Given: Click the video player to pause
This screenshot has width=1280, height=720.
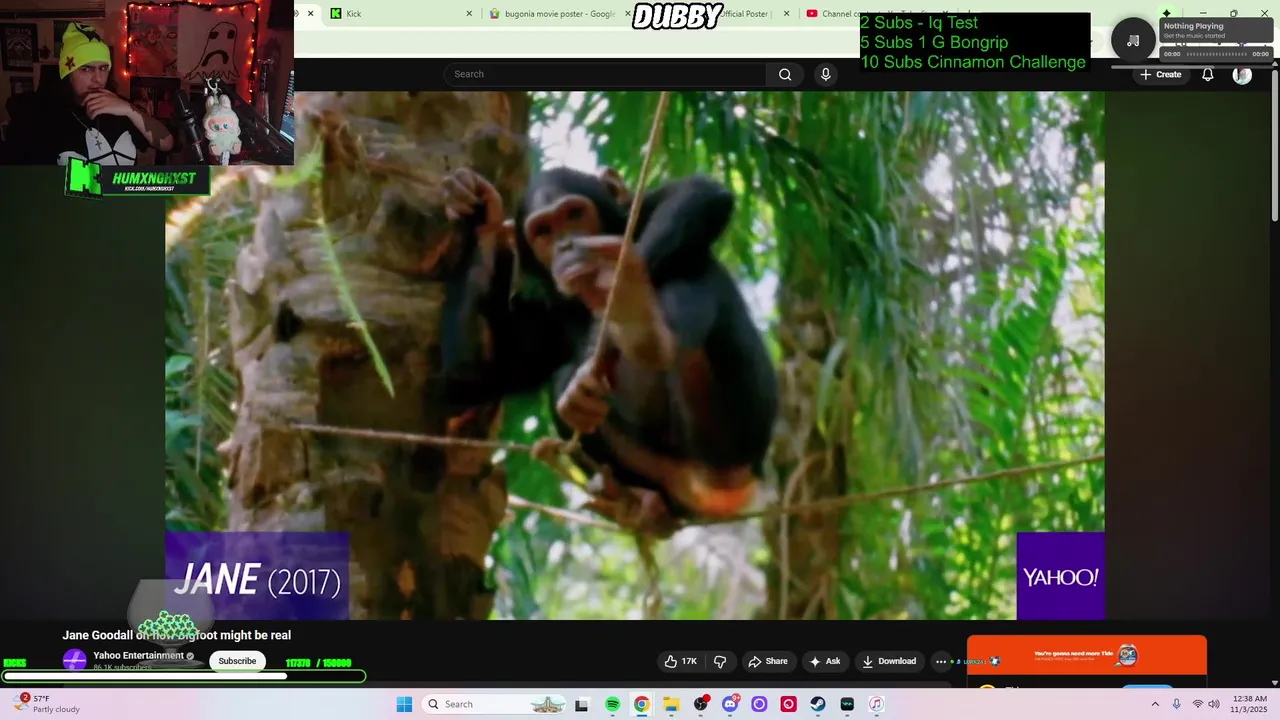Looking at the screenshot, I should pos(635,355).
